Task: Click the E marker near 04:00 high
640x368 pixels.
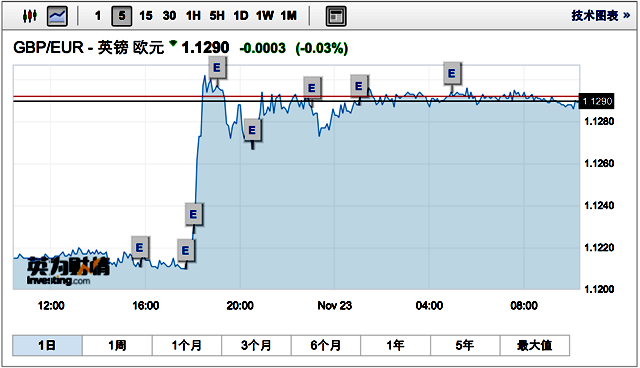Action: coord(452,73)
